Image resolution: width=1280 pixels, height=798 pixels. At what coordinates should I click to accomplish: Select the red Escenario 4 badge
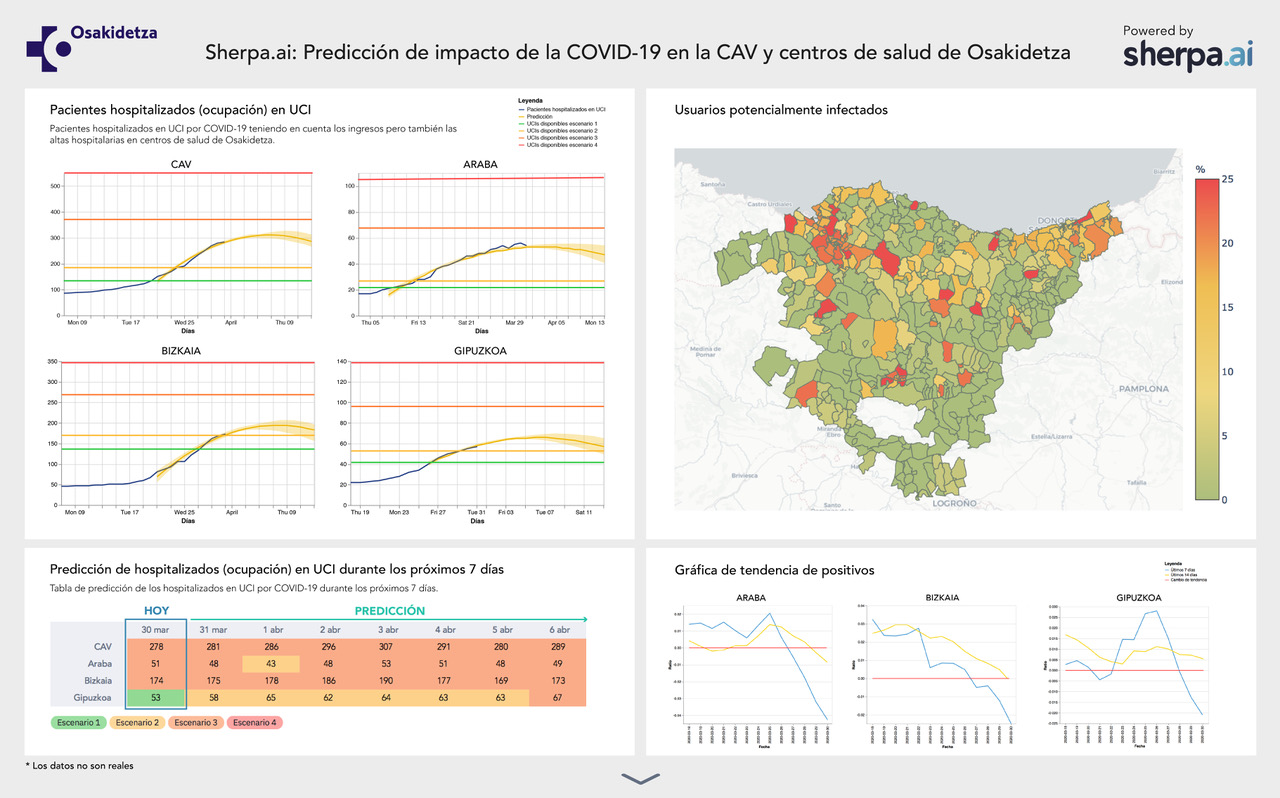coord(254,721)
